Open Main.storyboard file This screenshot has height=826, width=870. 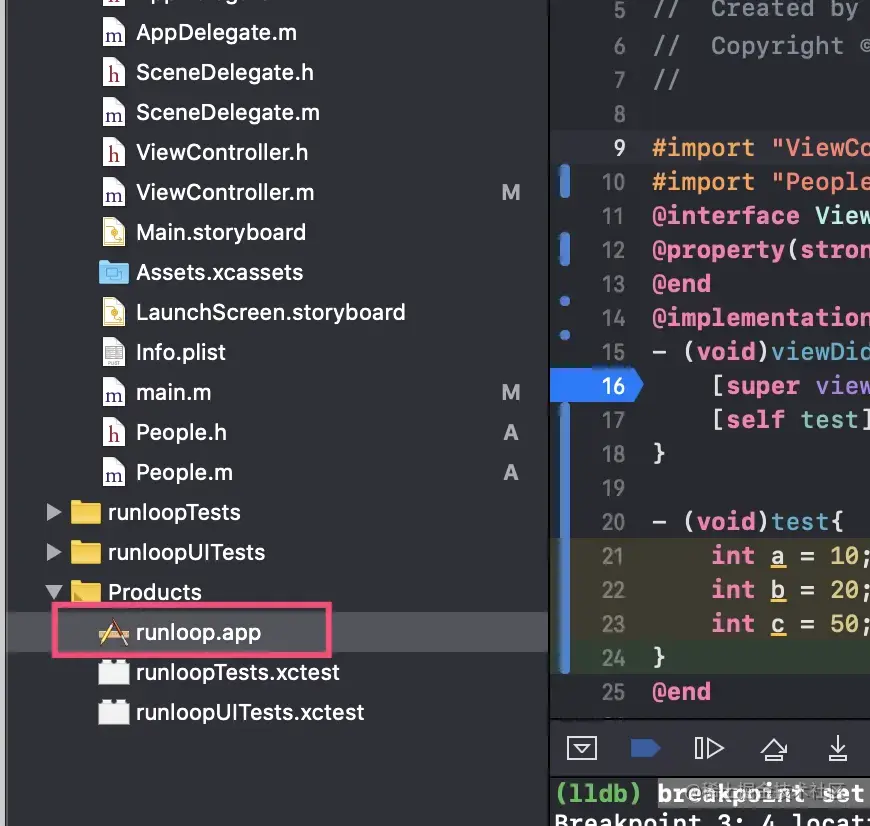221,232
